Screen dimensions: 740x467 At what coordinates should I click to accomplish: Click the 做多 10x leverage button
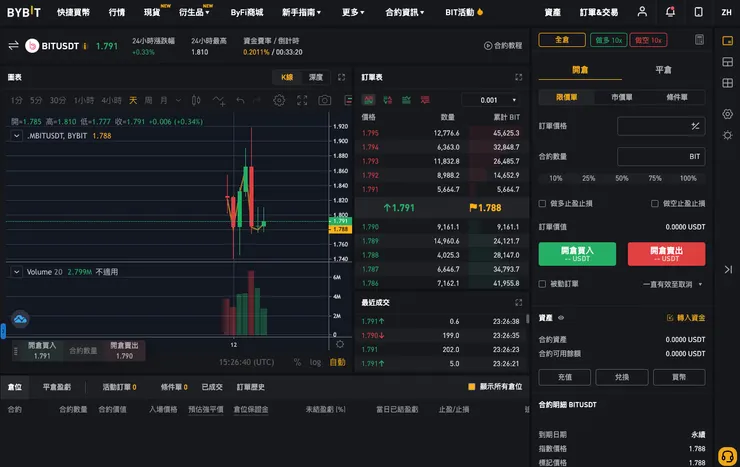(608, 40)
